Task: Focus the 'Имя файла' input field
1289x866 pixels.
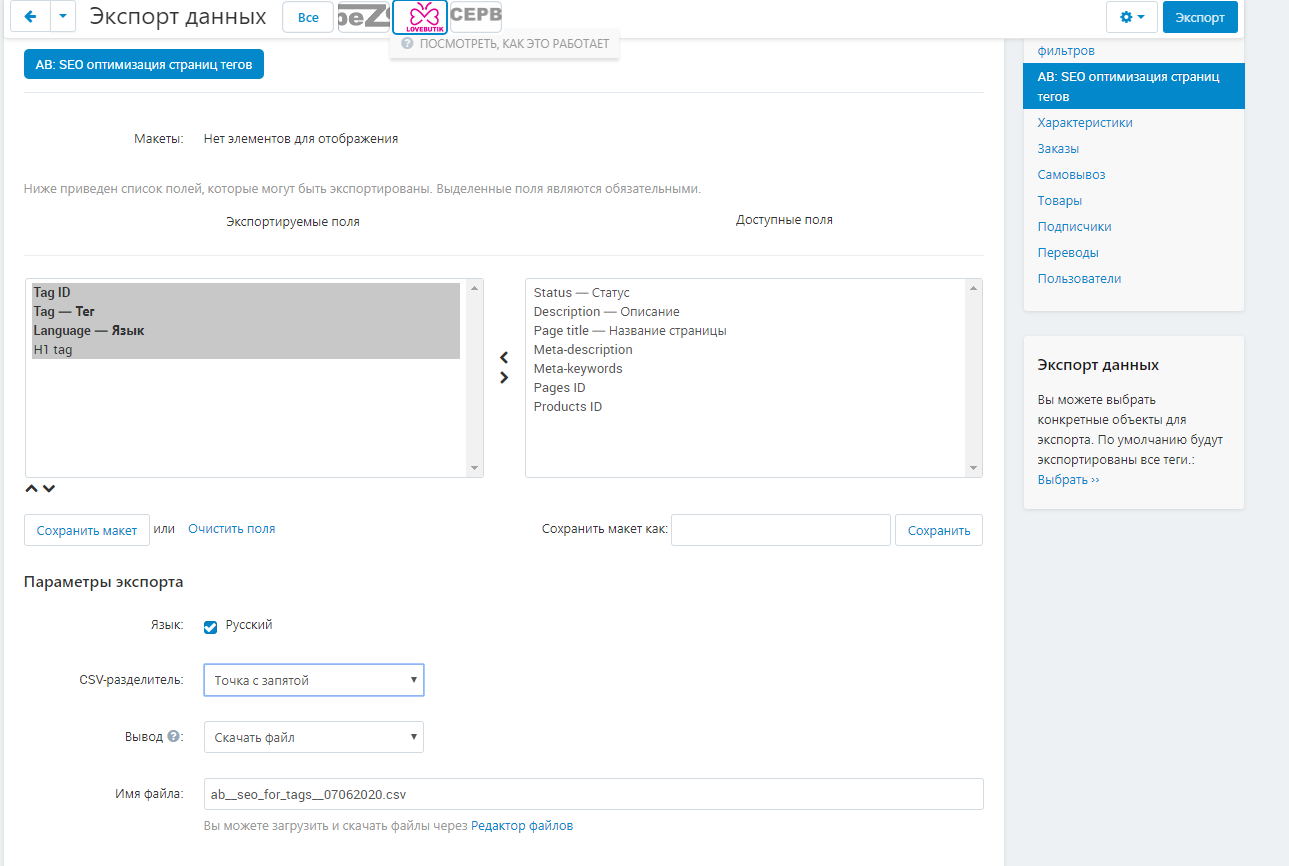Action: coord(593,794)
